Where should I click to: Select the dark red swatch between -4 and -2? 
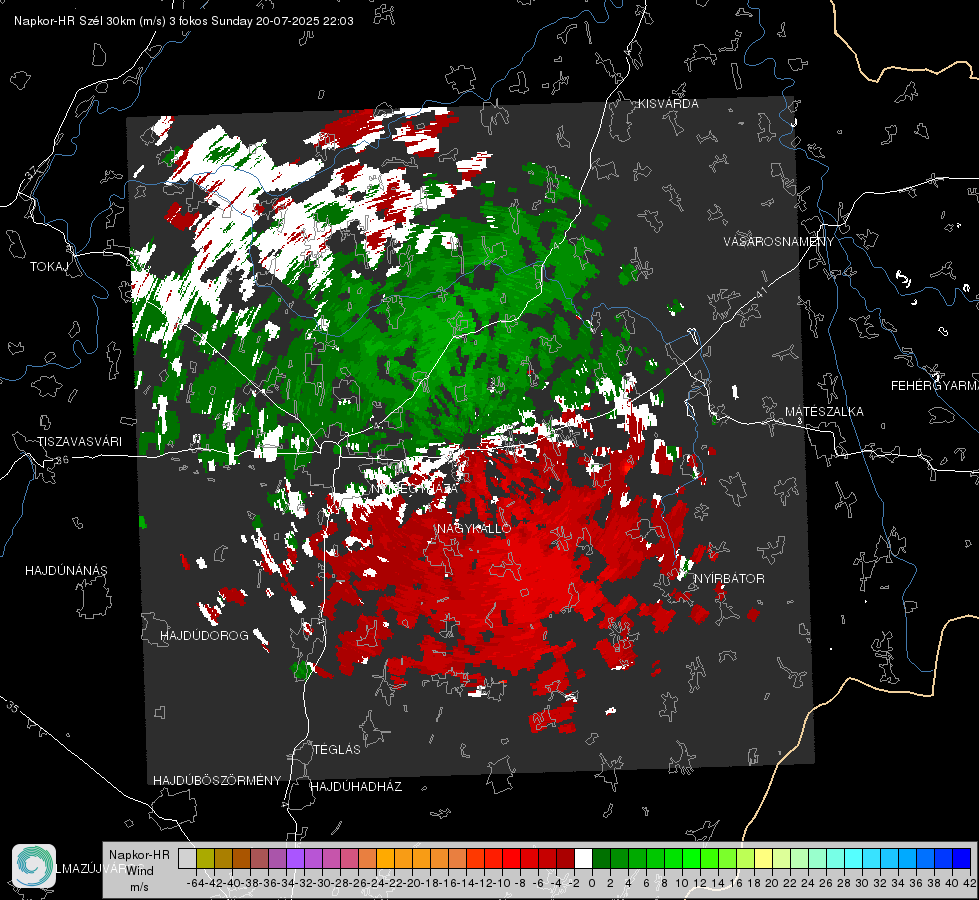565,858
